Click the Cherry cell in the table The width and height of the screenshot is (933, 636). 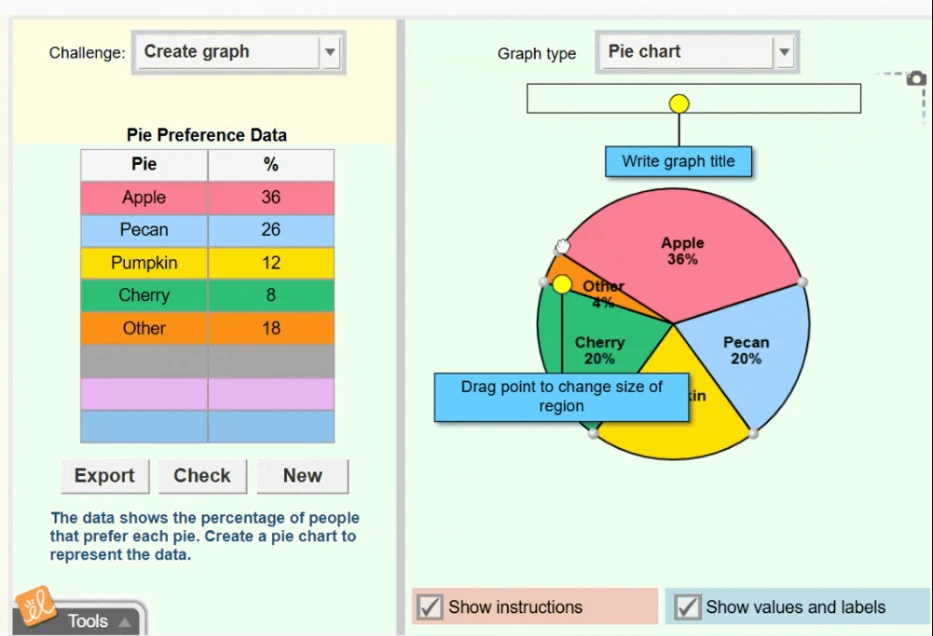[x=144, y=295]
